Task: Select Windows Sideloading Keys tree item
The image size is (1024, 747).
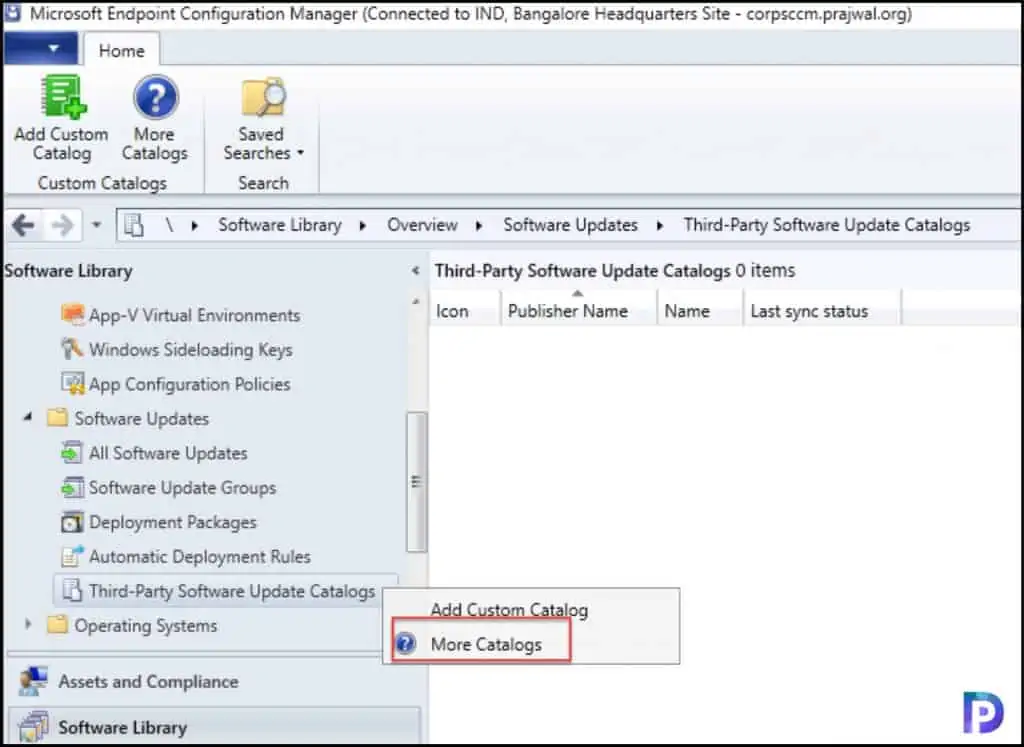Action: point(191,349)
